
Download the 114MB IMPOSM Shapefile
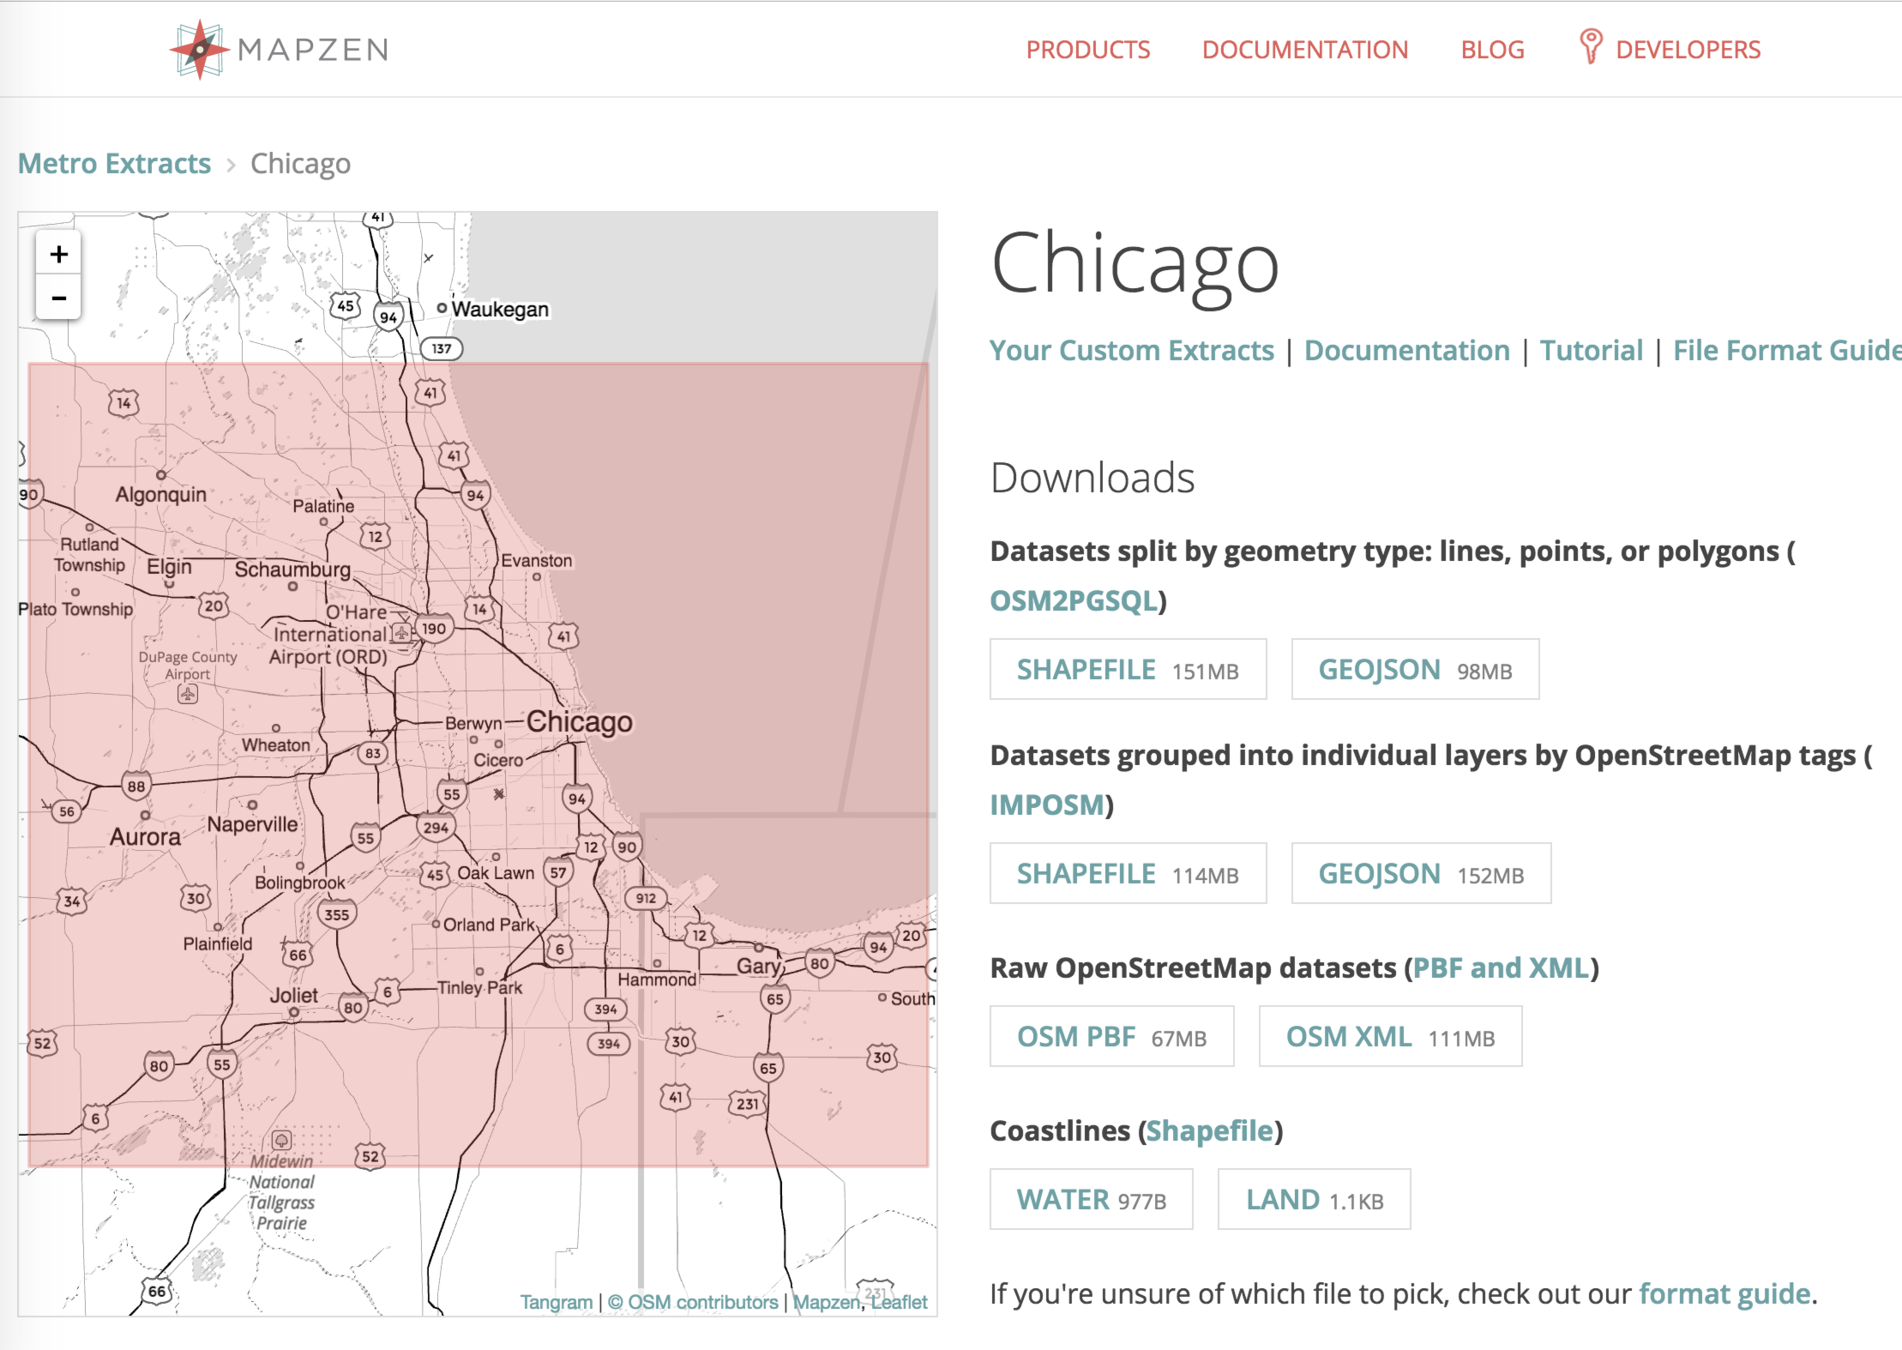coord(1128,873)
